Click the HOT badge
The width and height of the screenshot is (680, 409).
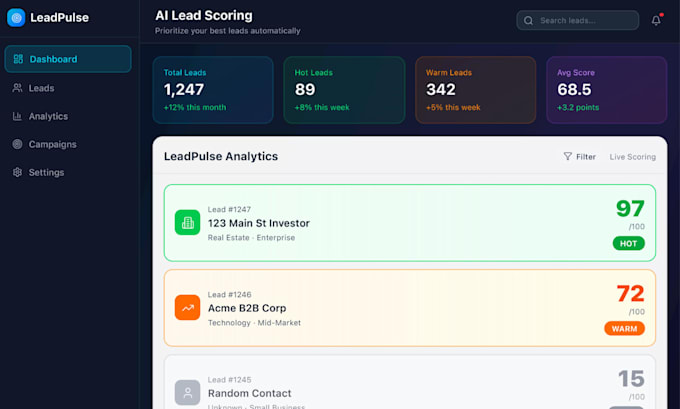pyautogui.click(x=628, y=243)
